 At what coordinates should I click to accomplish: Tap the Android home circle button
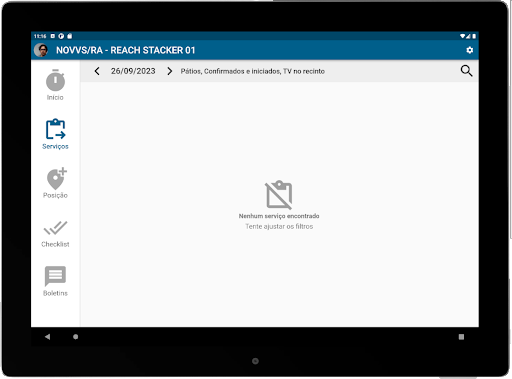point(76,337)
